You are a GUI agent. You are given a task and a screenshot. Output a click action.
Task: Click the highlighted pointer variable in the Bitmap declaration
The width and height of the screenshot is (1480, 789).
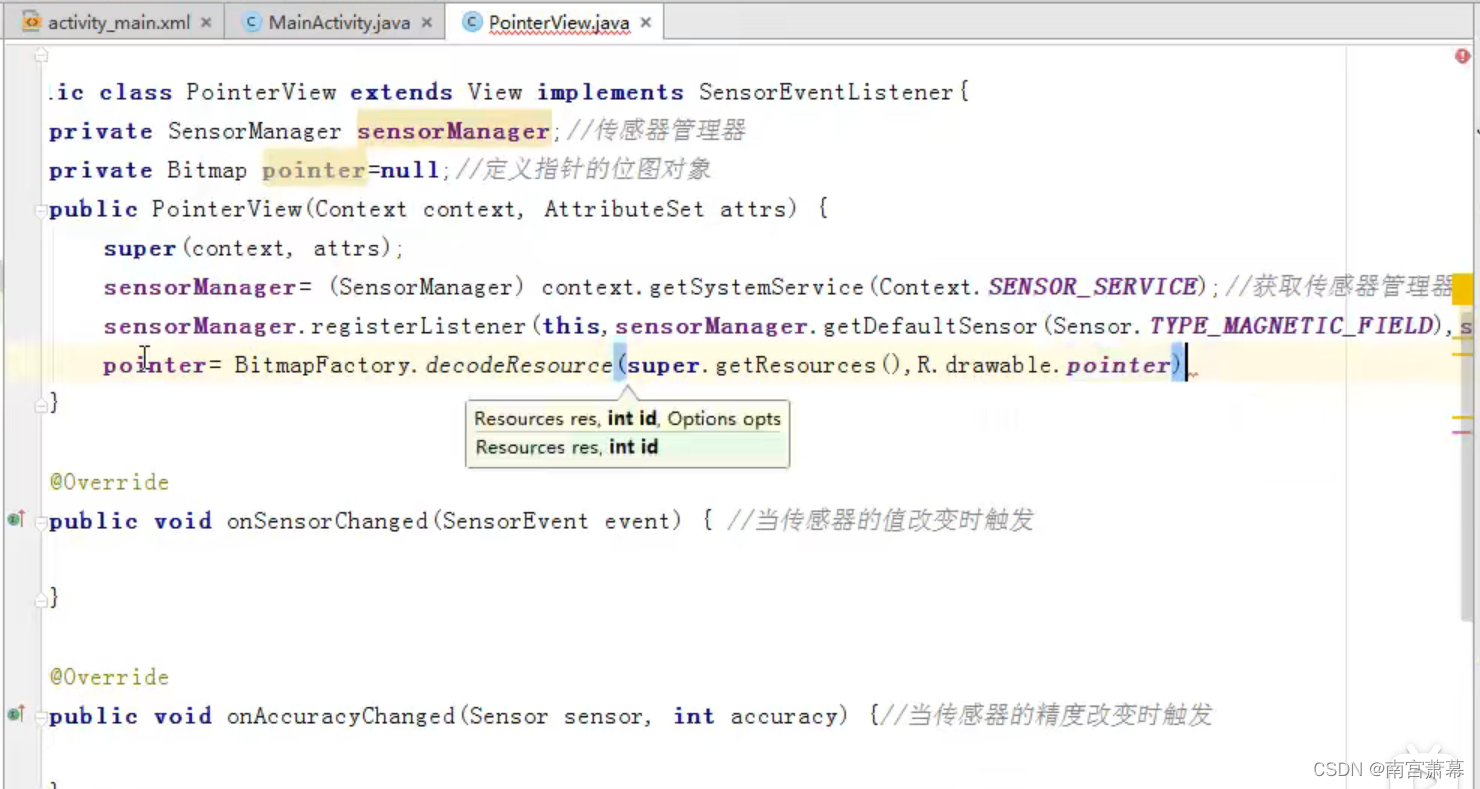pos(314,170)
